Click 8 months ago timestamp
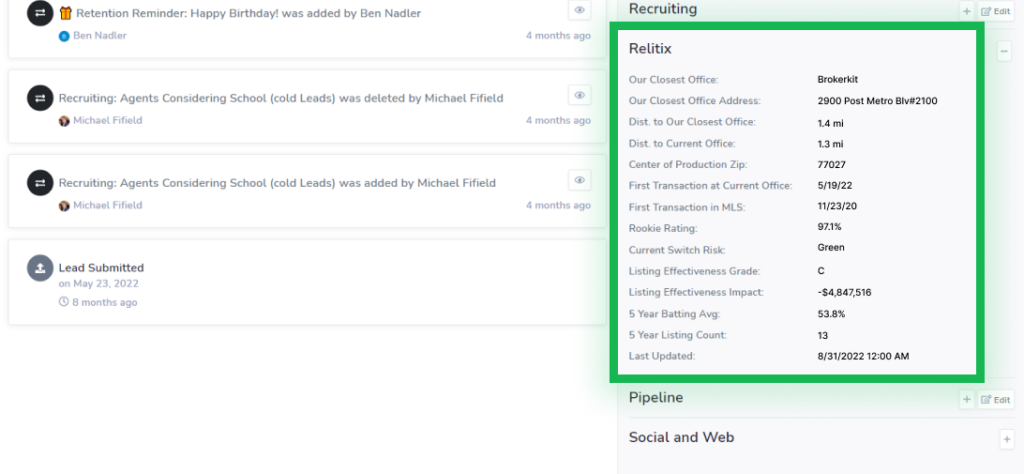This screenshot has height=474, width=1024. click(104, 302)
